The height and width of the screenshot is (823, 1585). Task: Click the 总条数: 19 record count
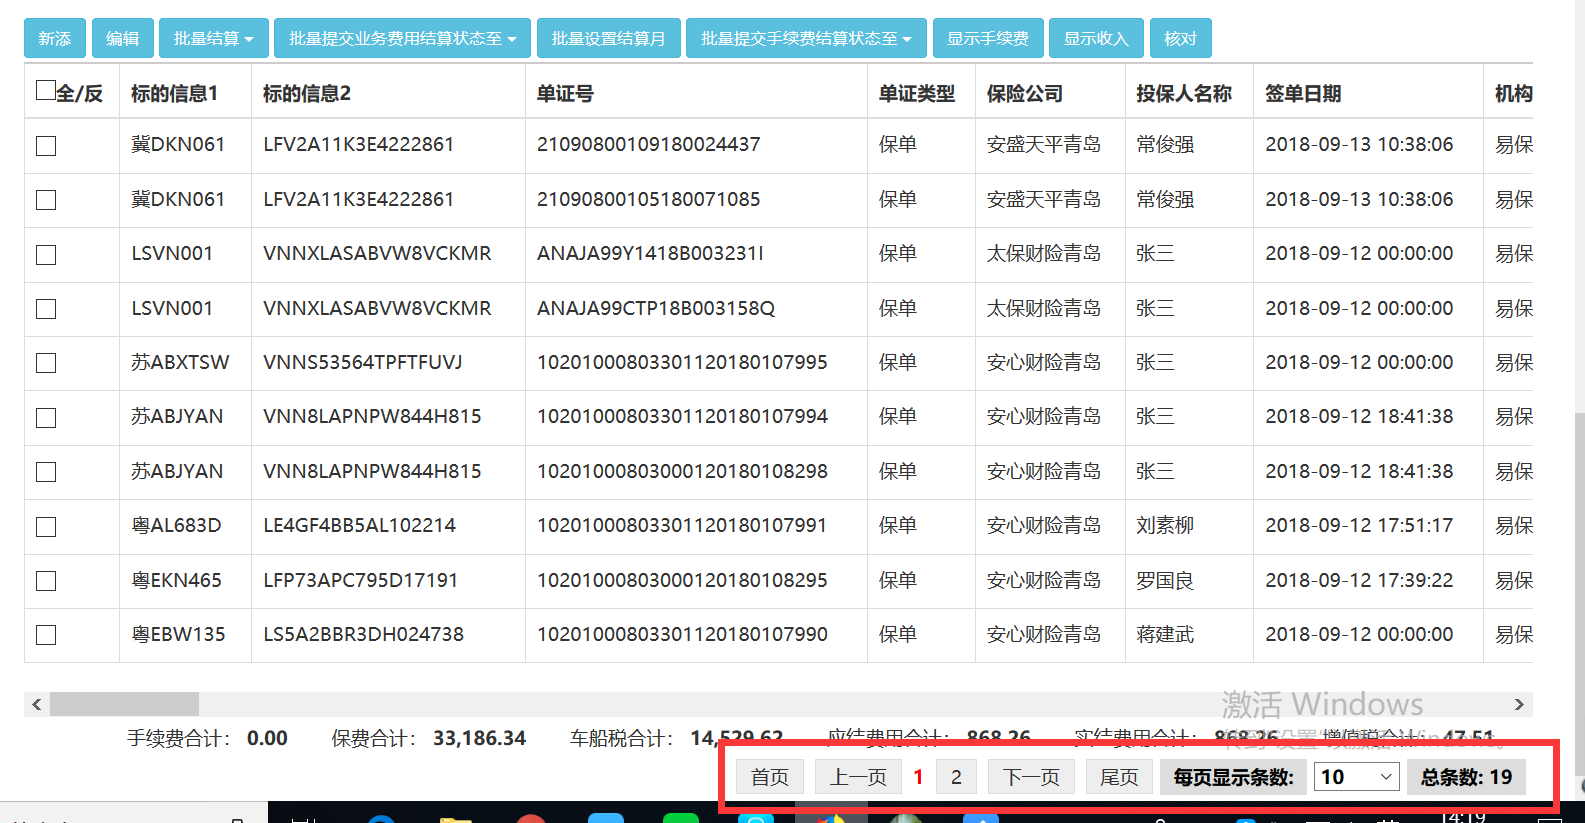[x=1466, y=777]
